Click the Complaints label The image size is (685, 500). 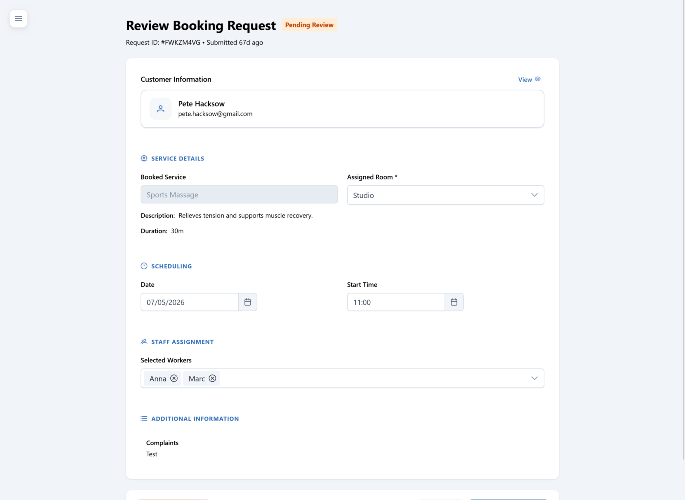point(162,443)
